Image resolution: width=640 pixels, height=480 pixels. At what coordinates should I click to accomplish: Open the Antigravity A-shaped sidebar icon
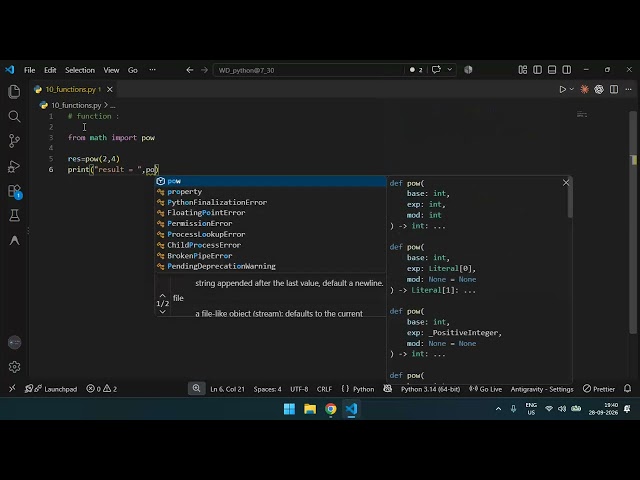point(14,240)
